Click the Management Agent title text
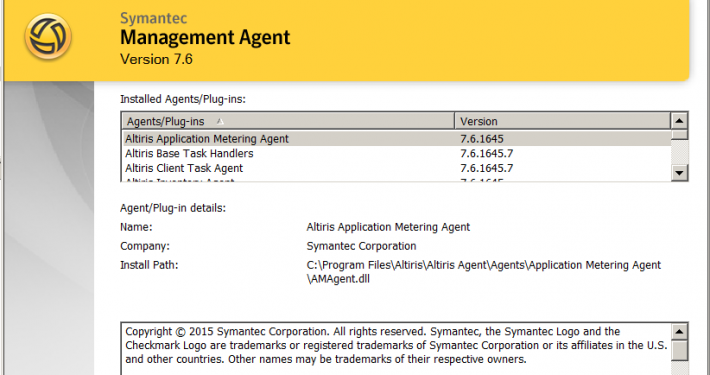Screen dimensions: 710x375 [x=205, y=38]
